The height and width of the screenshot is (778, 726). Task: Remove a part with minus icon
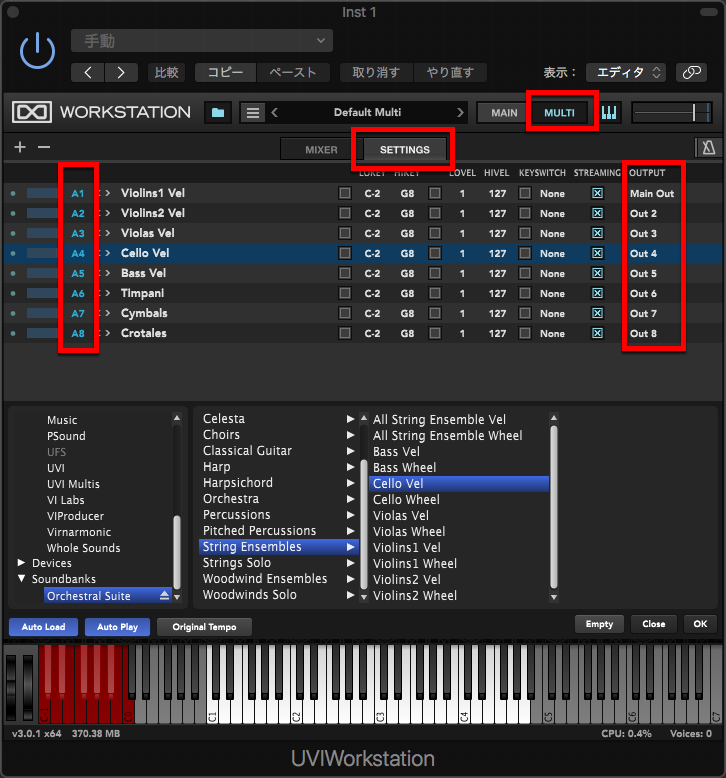click(x=44, y=147)
